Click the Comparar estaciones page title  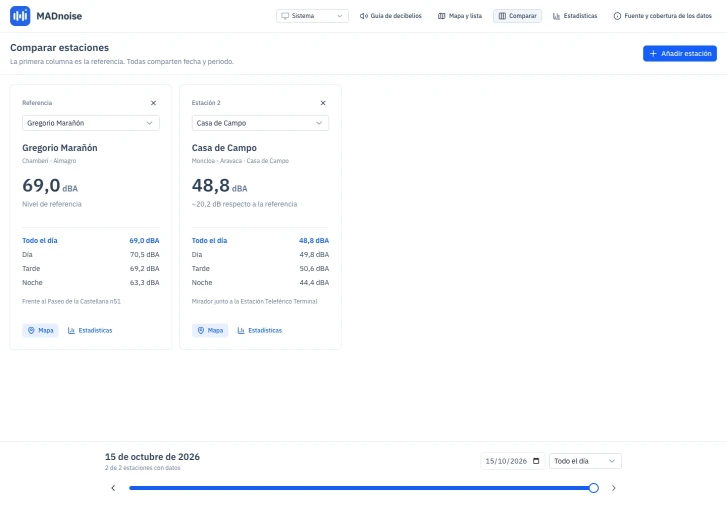[59, 48]
